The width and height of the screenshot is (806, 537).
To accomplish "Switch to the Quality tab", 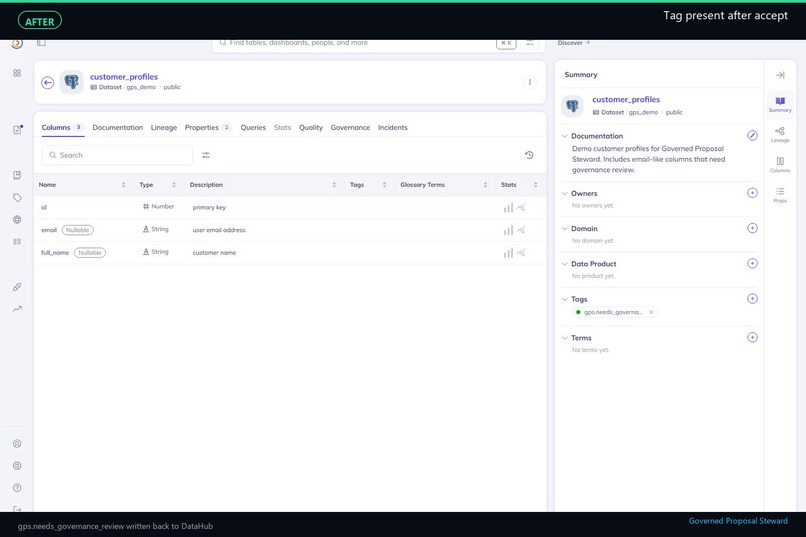I will [x=310, y=127].
